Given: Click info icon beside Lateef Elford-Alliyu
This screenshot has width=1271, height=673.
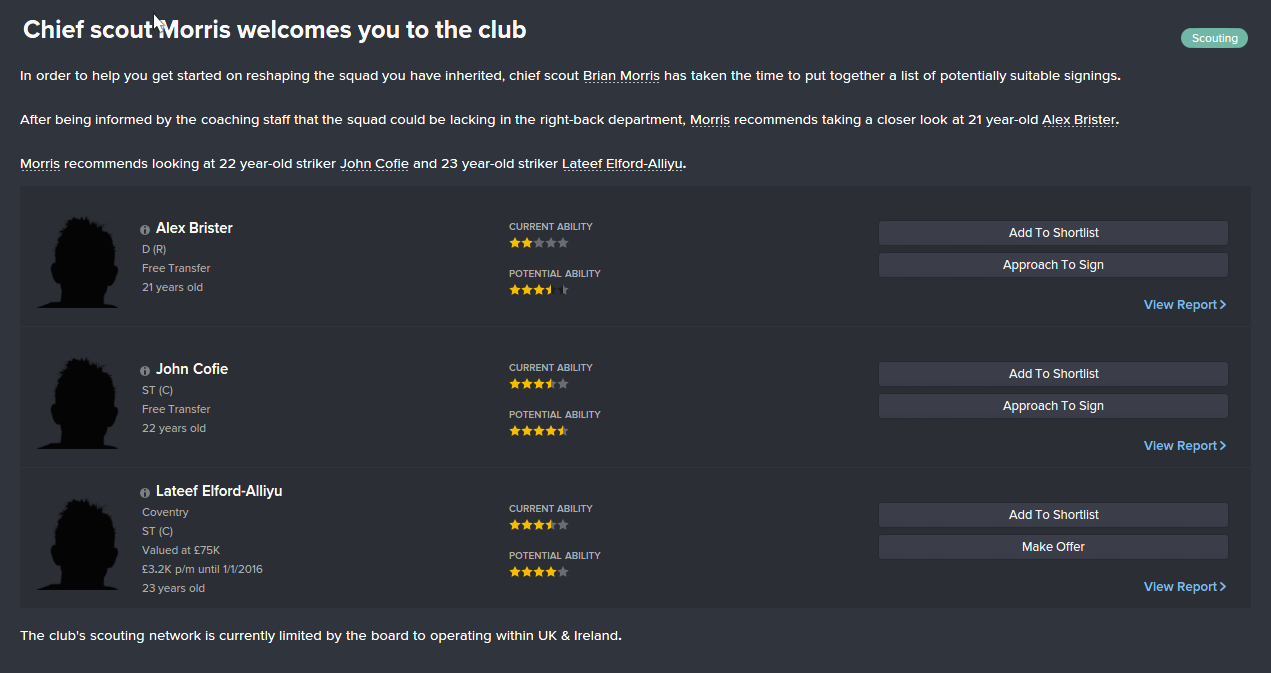Looking at the screenshot, I should click(145, 493).
